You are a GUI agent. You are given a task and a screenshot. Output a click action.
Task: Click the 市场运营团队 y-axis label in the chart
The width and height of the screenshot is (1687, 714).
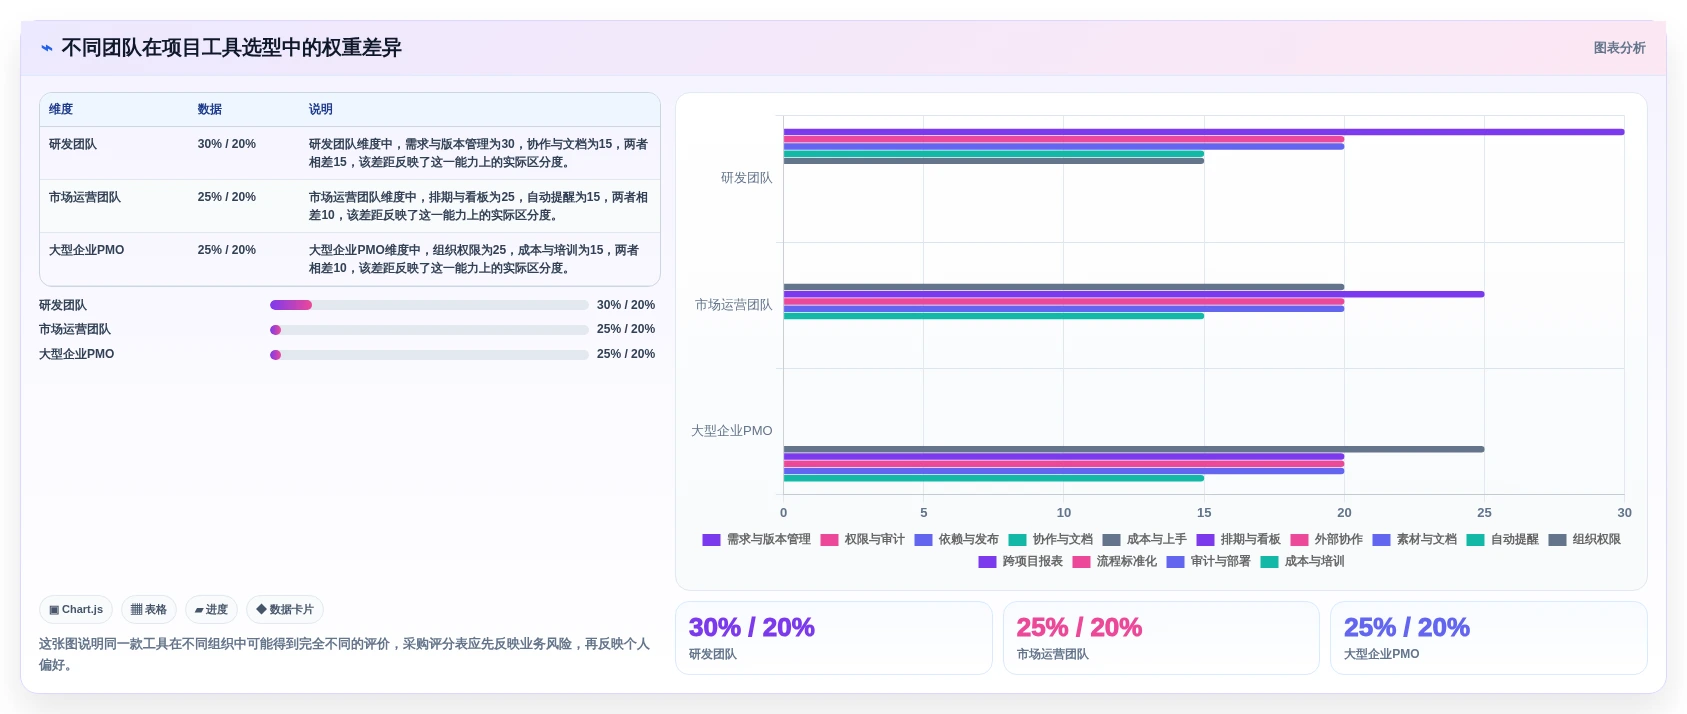[x=734, y=305]
